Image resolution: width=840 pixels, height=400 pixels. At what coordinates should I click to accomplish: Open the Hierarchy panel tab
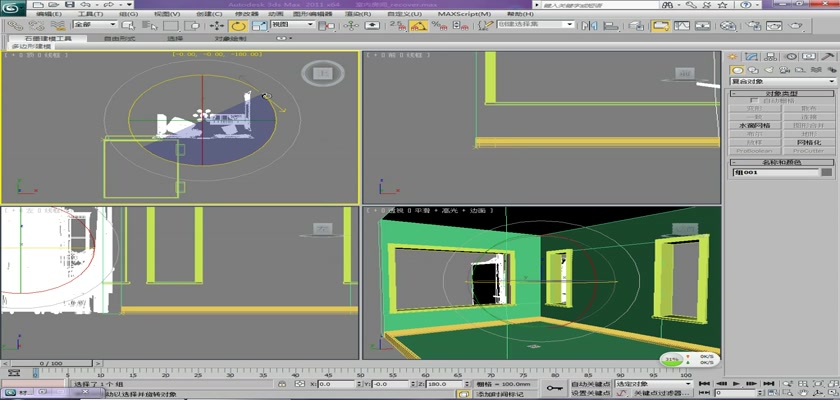[x=771, y=56]
